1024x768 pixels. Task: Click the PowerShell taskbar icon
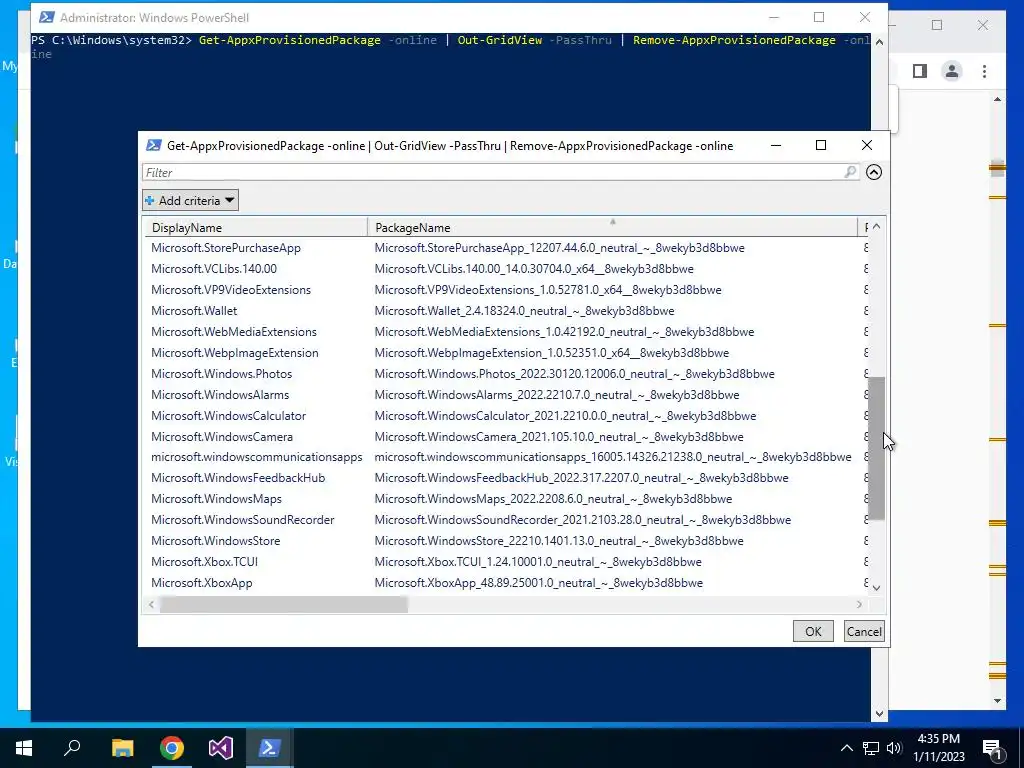[270, 748]
